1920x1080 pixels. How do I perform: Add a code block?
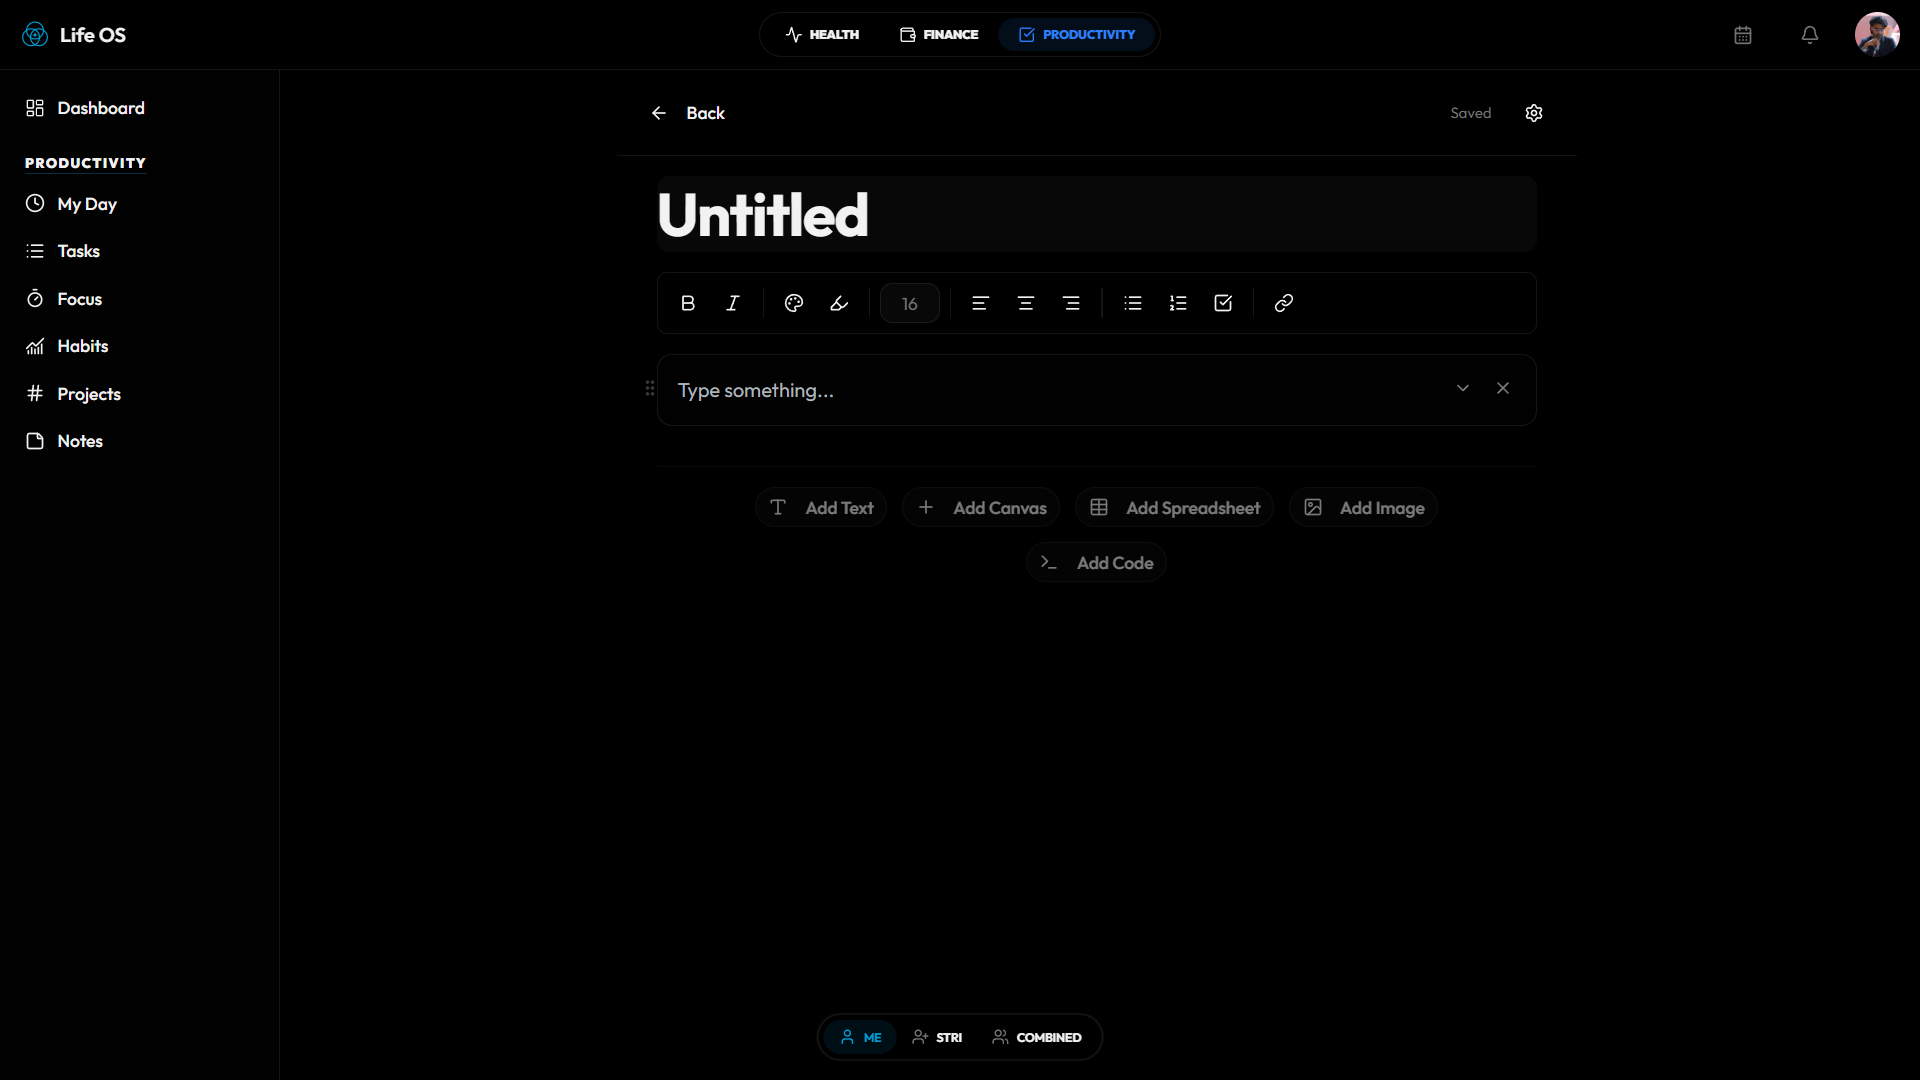coord(1096,563)
